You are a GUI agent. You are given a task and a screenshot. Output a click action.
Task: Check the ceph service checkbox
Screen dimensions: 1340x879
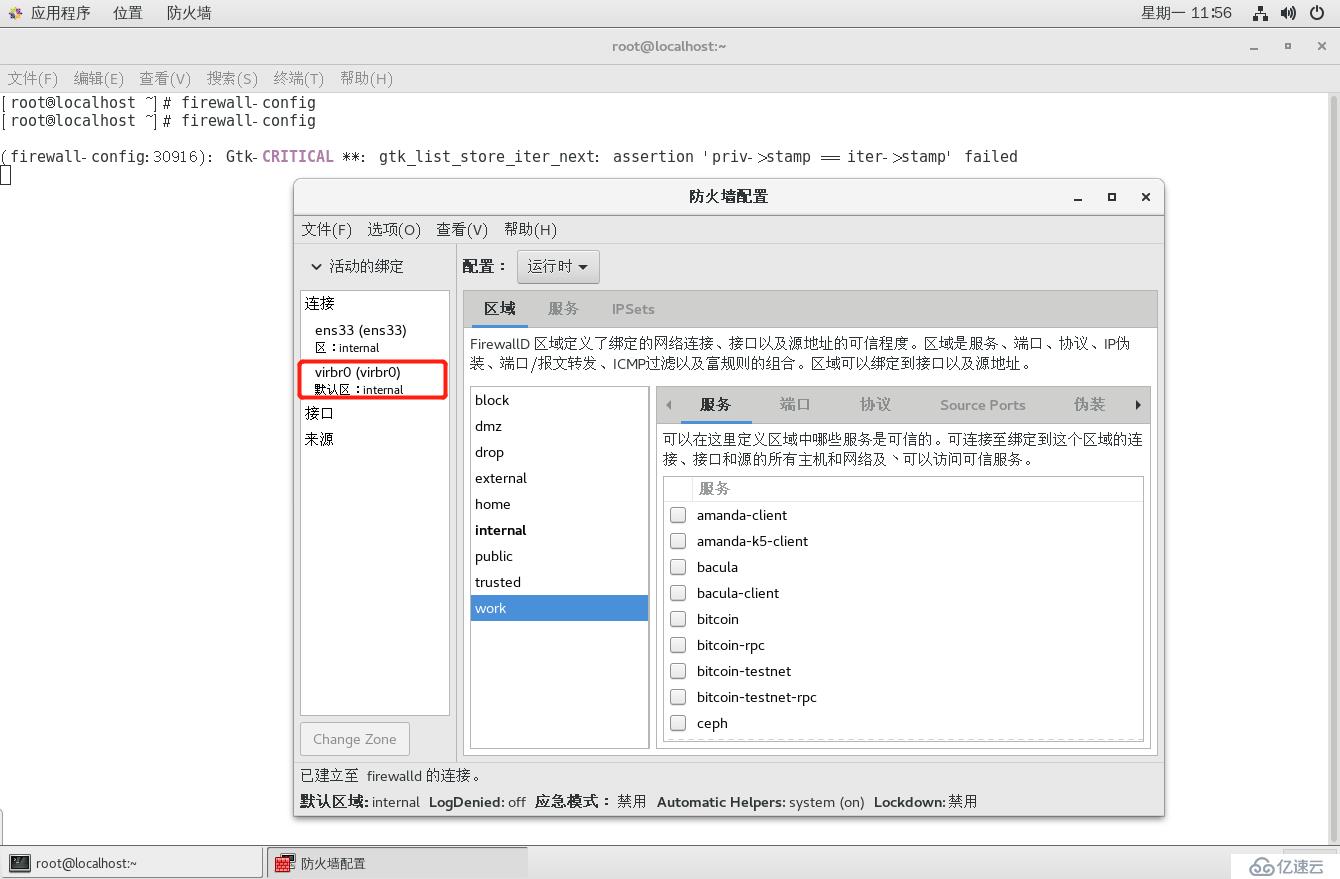[x=678, y=723]
